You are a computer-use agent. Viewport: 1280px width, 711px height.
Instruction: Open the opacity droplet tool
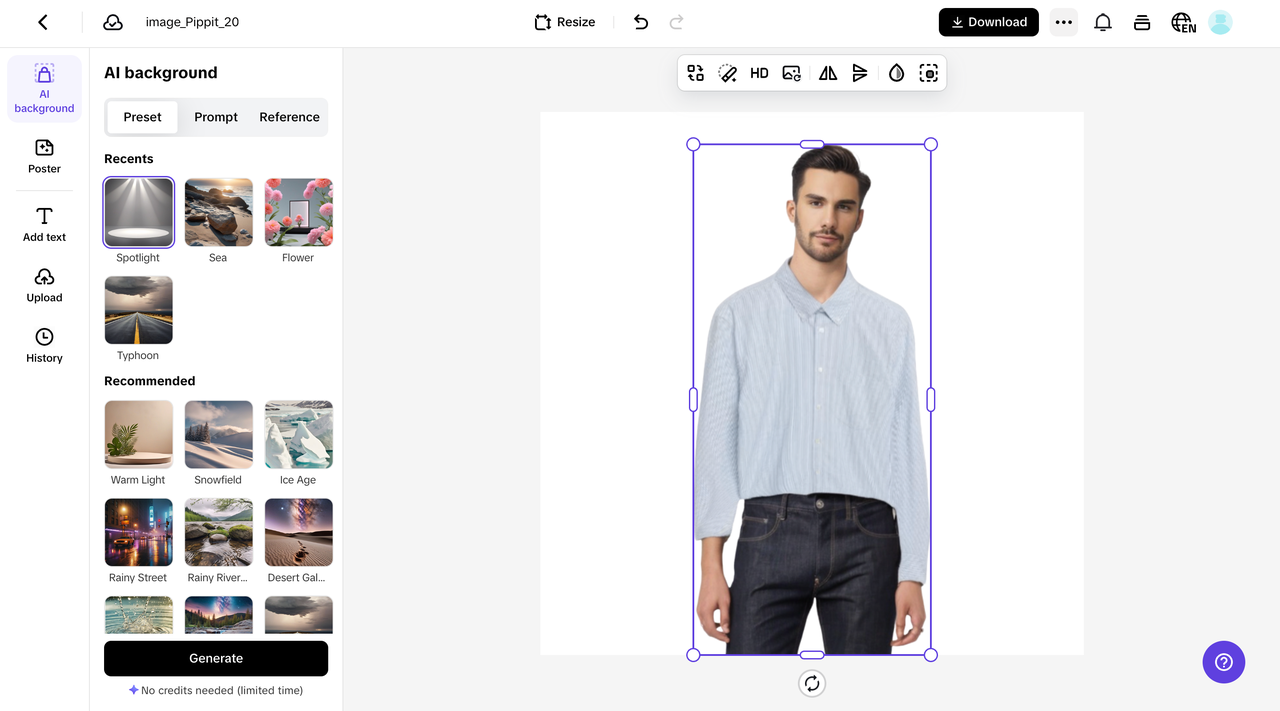(896, 73)
